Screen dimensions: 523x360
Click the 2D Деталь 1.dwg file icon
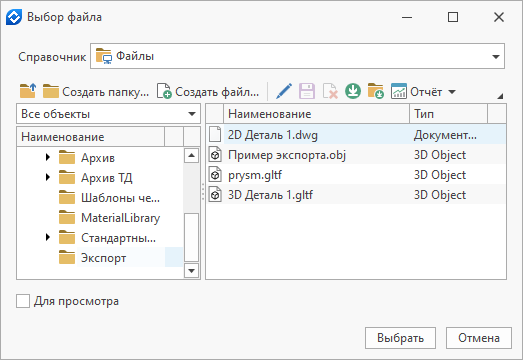pos(215,134)
